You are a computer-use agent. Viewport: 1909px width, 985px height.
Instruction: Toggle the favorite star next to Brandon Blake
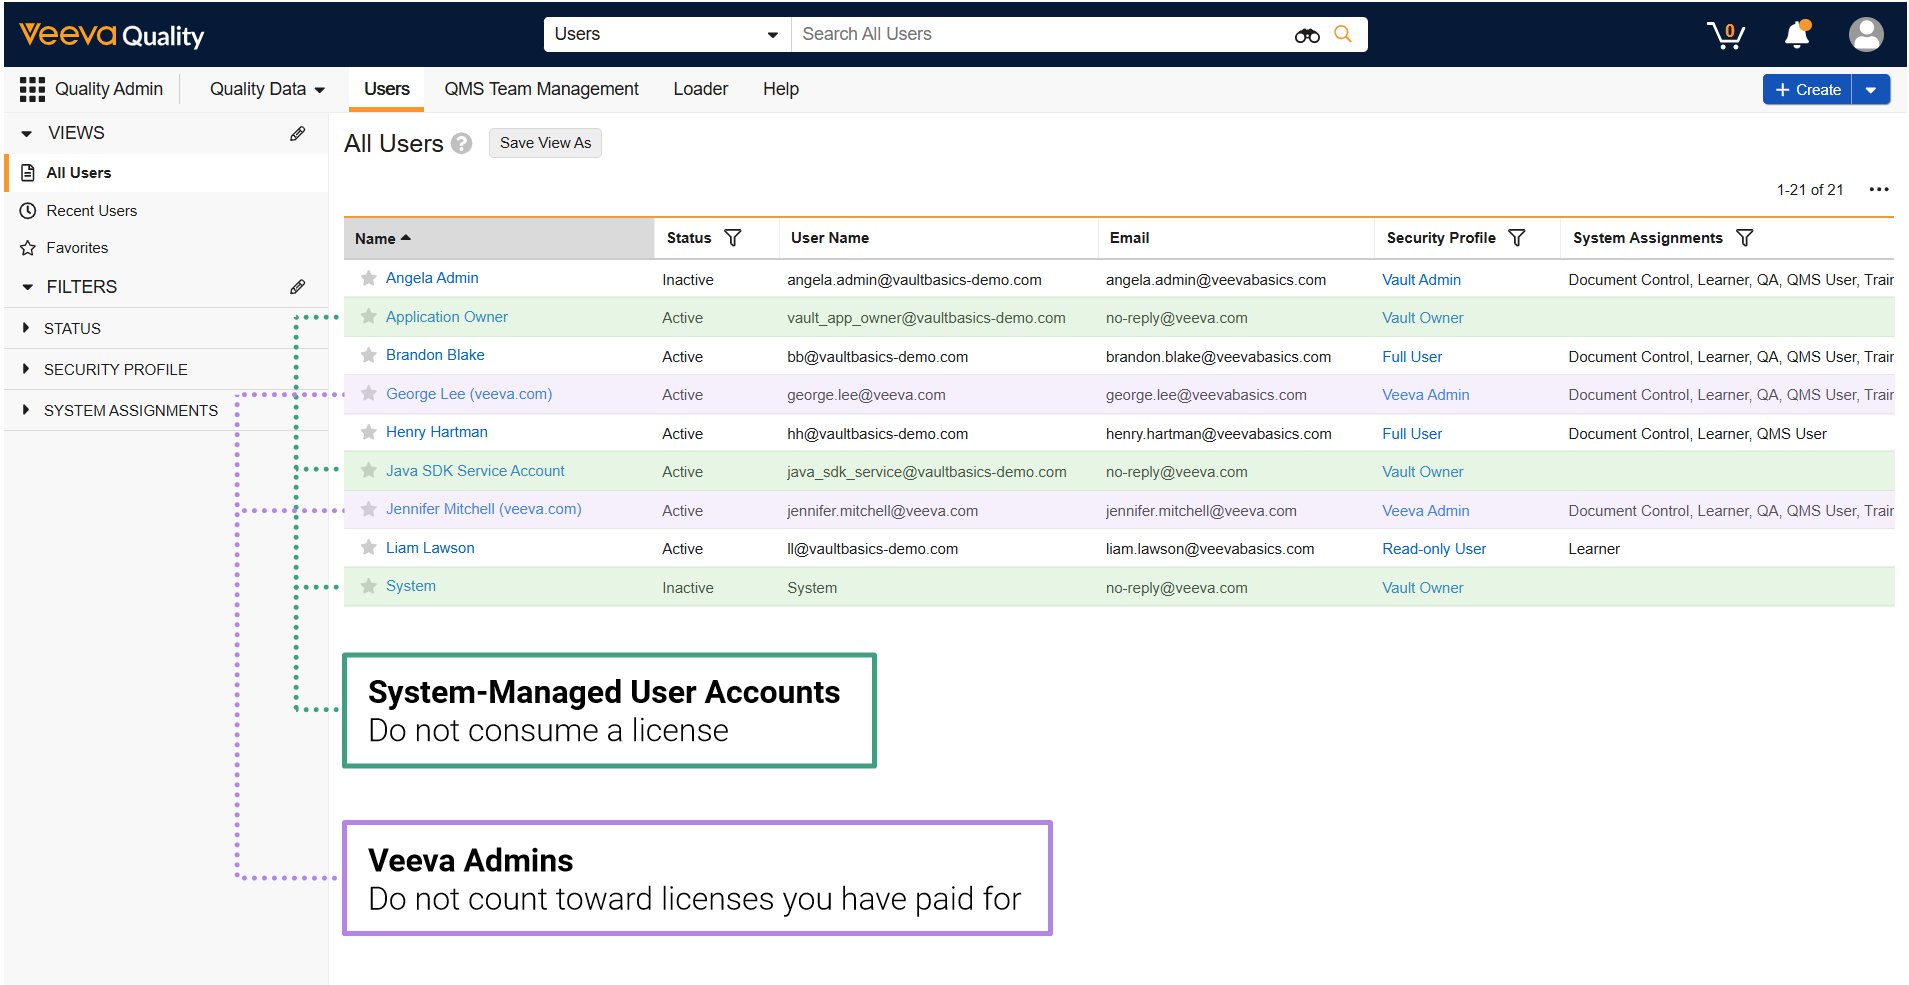(x=367, y=355)
